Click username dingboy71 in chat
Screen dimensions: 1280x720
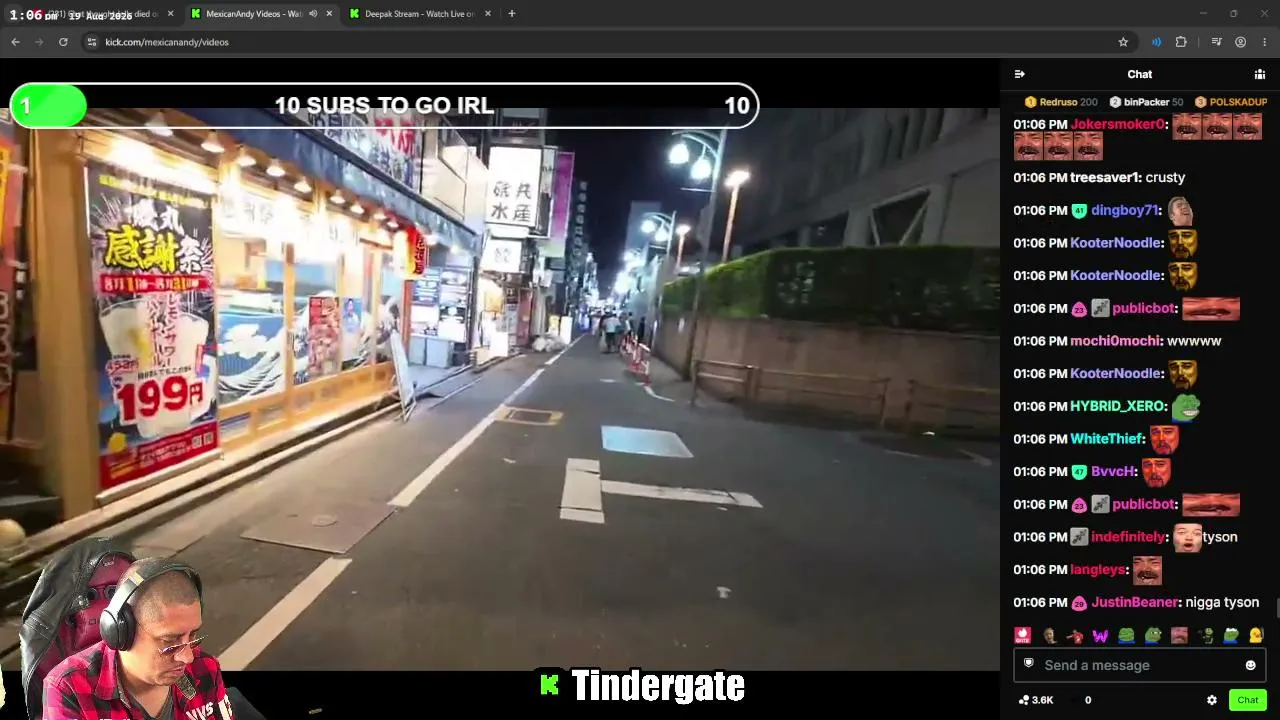click(1125, 210)
